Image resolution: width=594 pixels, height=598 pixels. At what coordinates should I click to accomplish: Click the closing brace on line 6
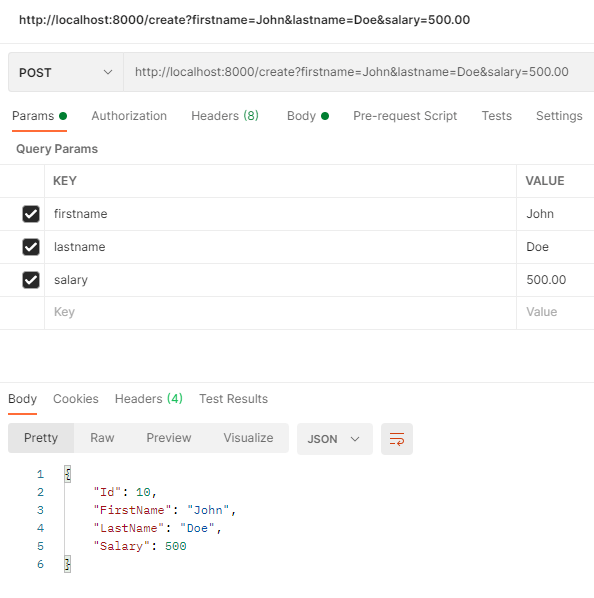[67, 564]
